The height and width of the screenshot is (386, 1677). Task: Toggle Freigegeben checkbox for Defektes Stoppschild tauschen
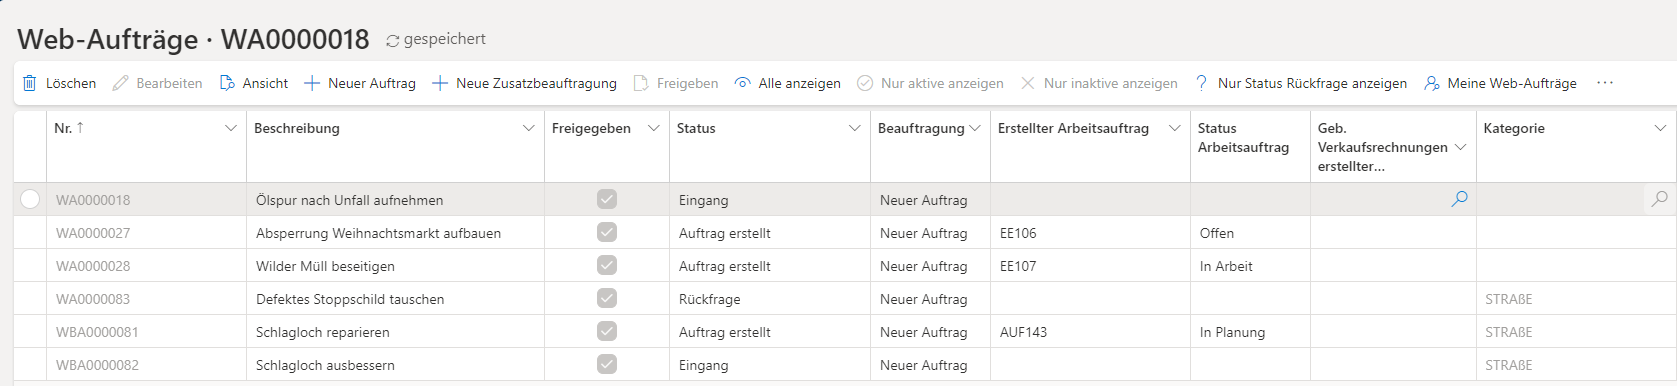pos(607,298)
